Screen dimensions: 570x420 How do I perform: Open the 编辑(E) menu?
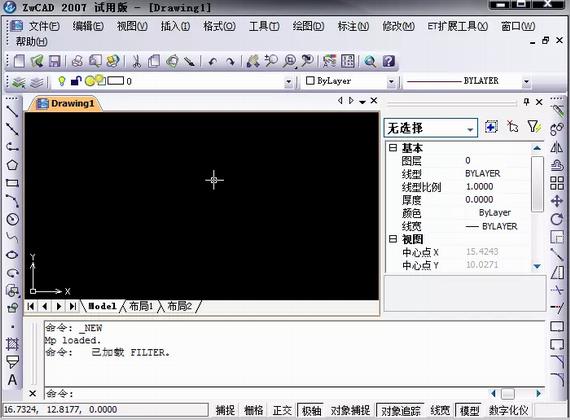tap(88, 26)
